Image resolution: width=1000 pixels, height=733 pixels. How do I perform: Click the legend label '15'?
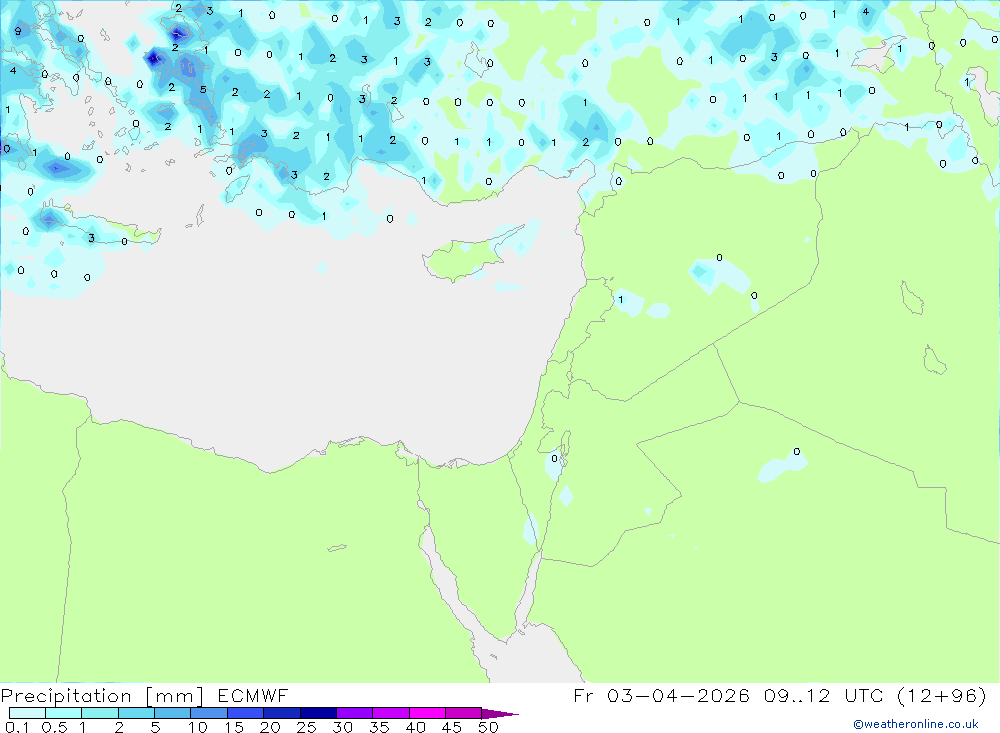coord(234,727)
